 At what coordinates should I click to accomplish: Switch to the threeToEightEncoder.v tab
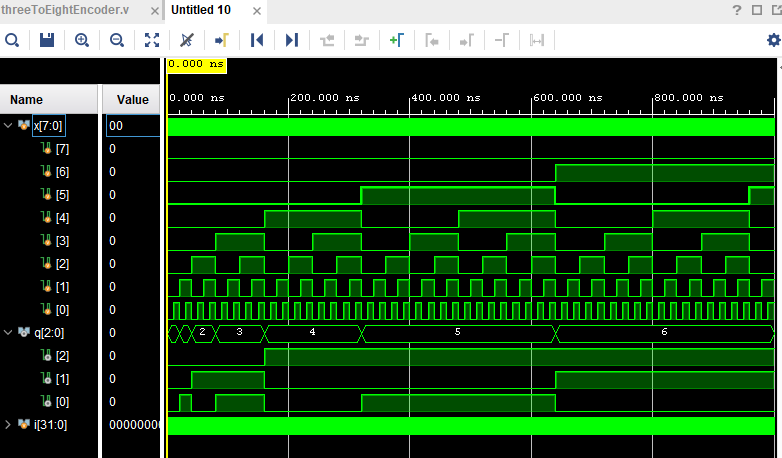point(65,10)
